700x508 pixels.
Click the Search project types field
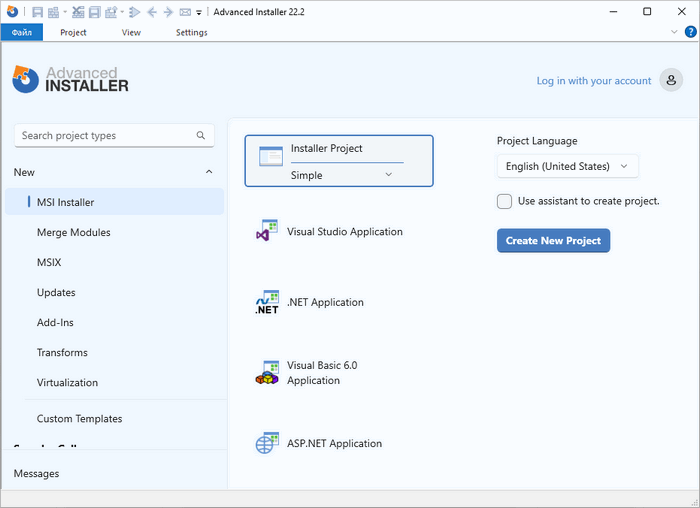(x=106, y=136)
